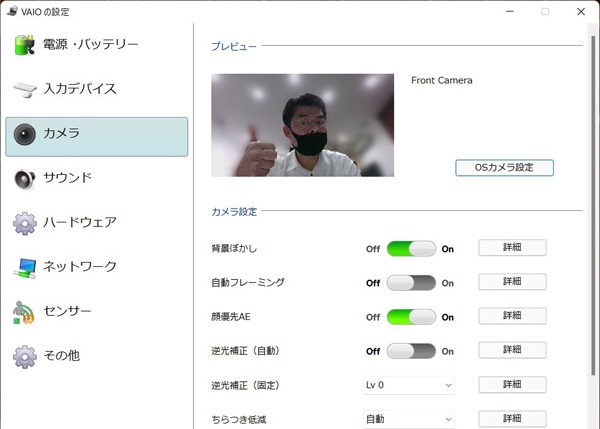Click the keyboard icon beside 入力デバイス
The height and width of the screenshot is (429, 600).
(25, 90)
